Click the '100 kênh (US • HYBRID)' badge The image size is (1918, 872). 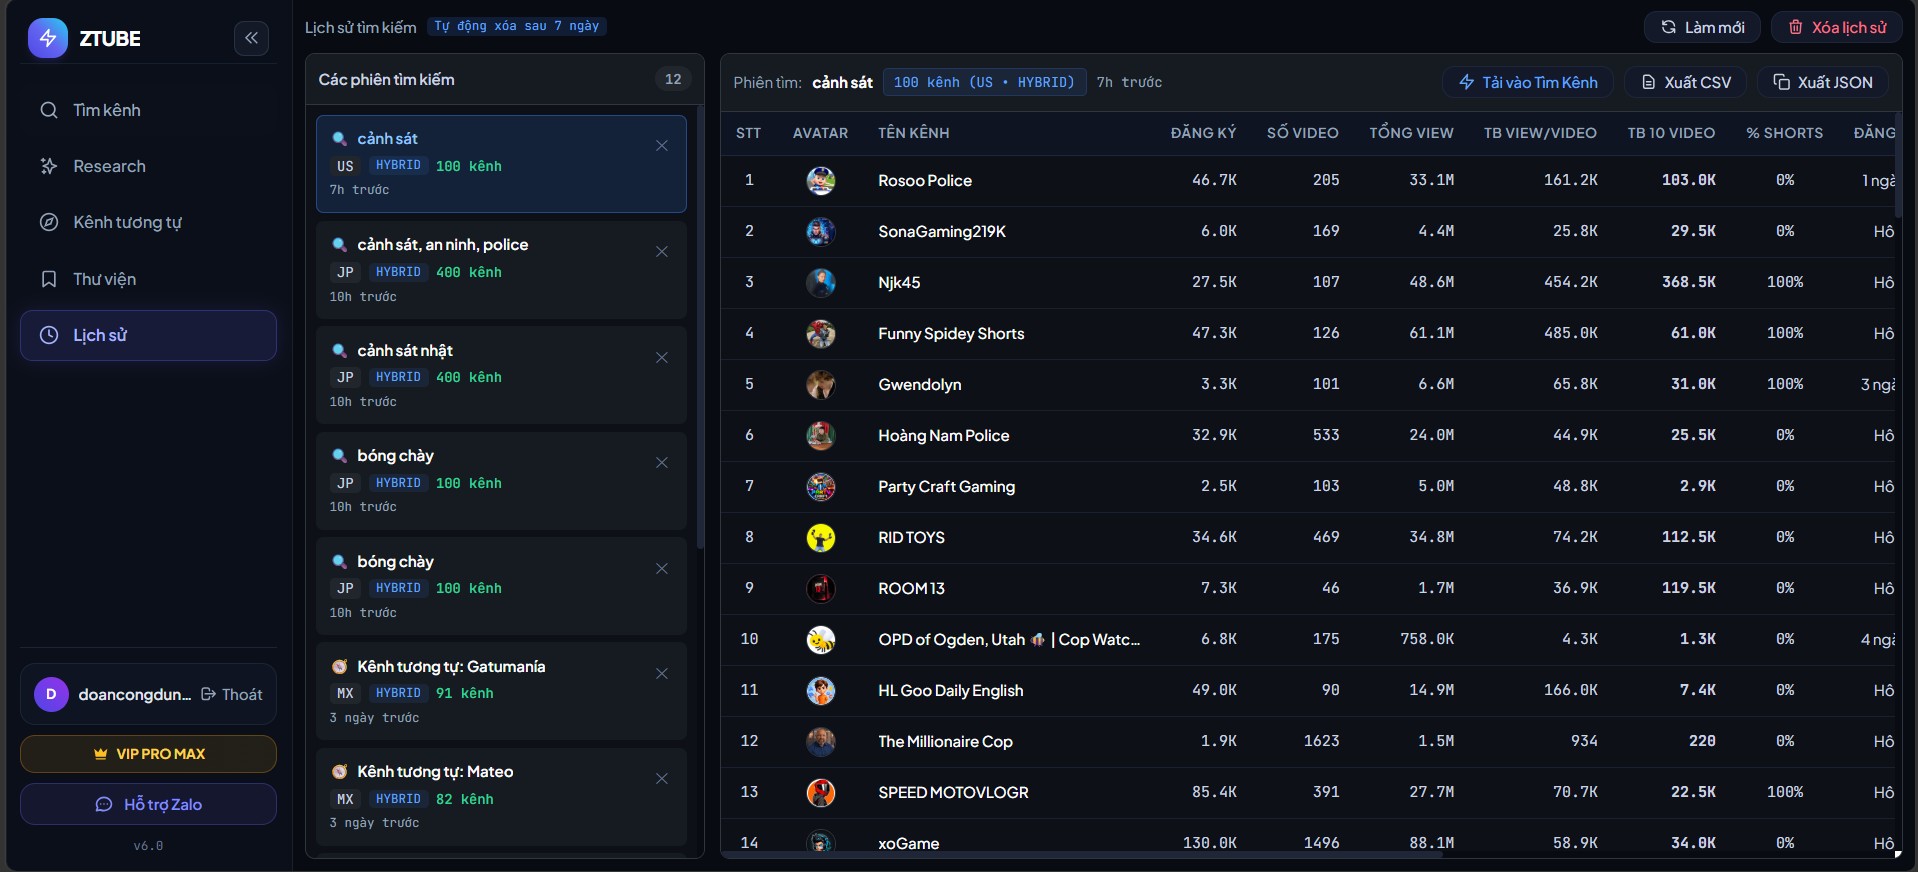[984, 82]
